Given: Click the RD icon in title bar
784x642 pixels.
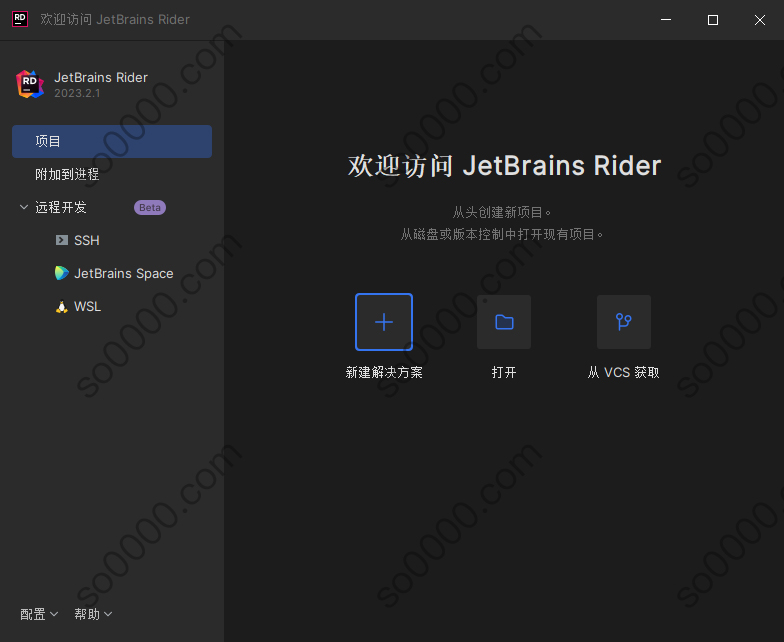Looking at the screenshot, I should 20,19.
